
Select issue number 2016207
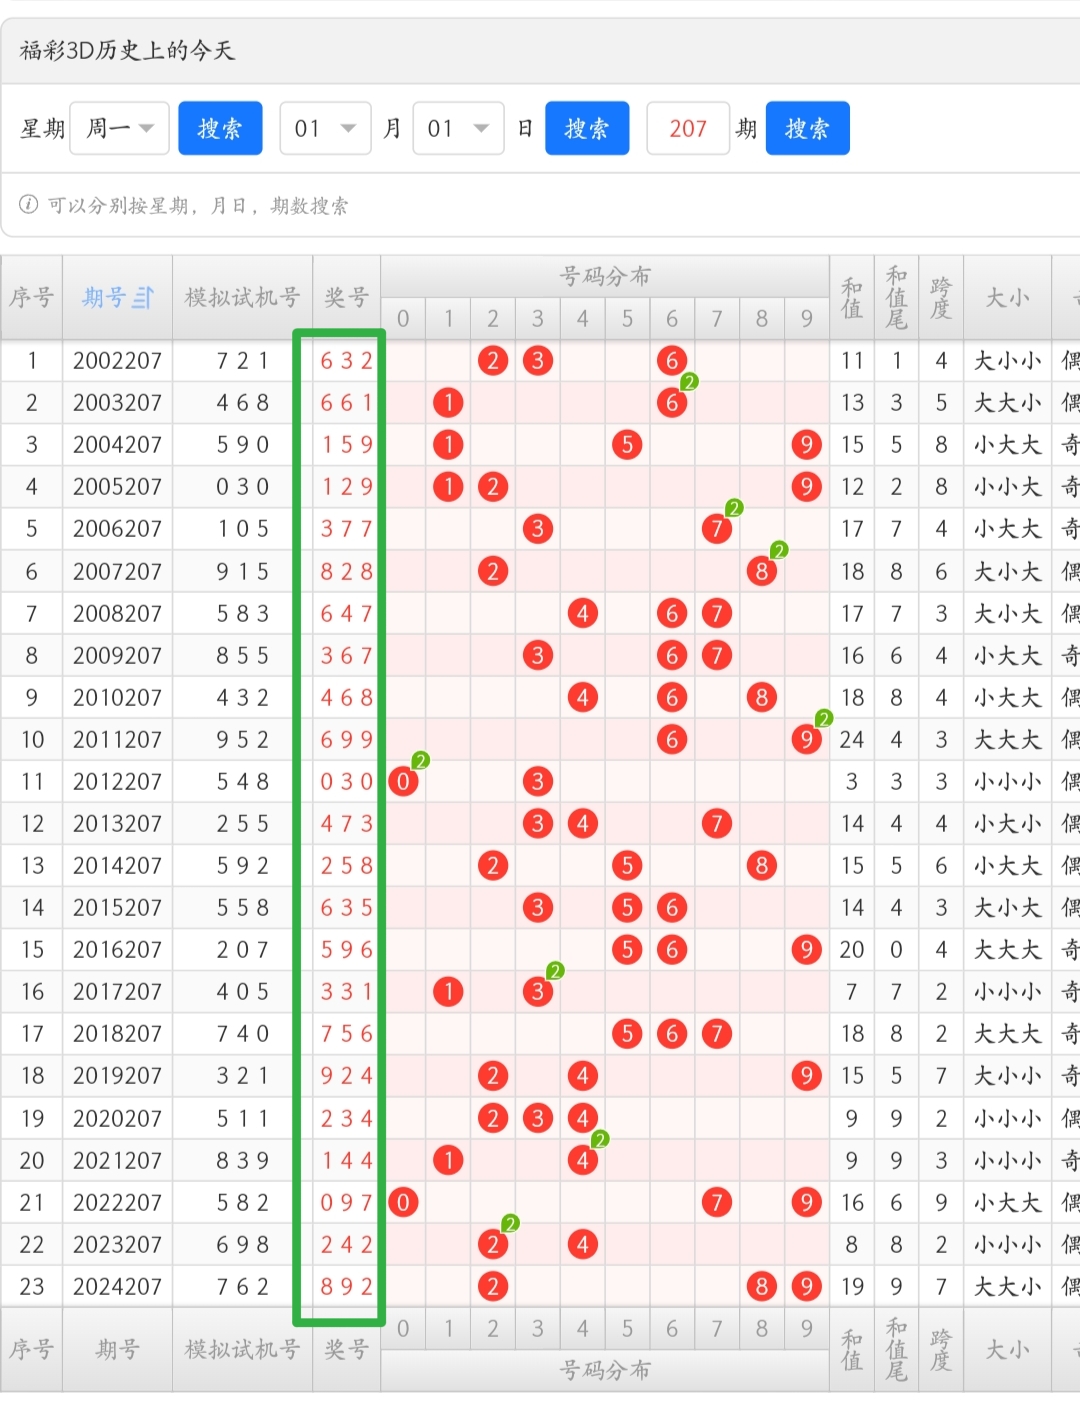pyautogui.click(x=117, y=950)
